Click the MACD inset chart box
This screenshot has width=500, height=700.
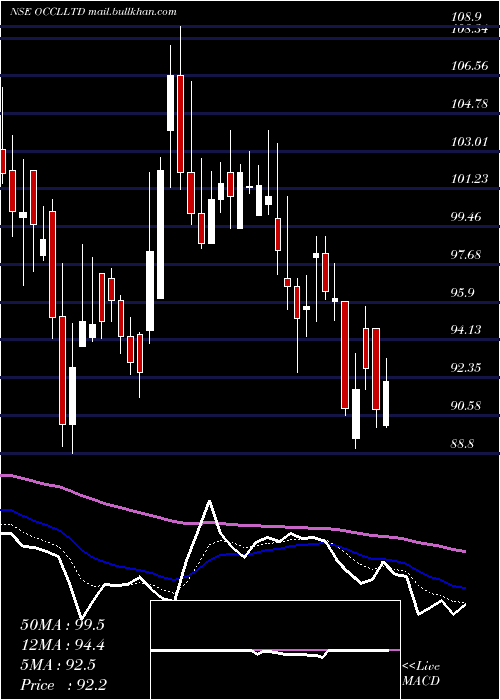click(x=275, y=650)
